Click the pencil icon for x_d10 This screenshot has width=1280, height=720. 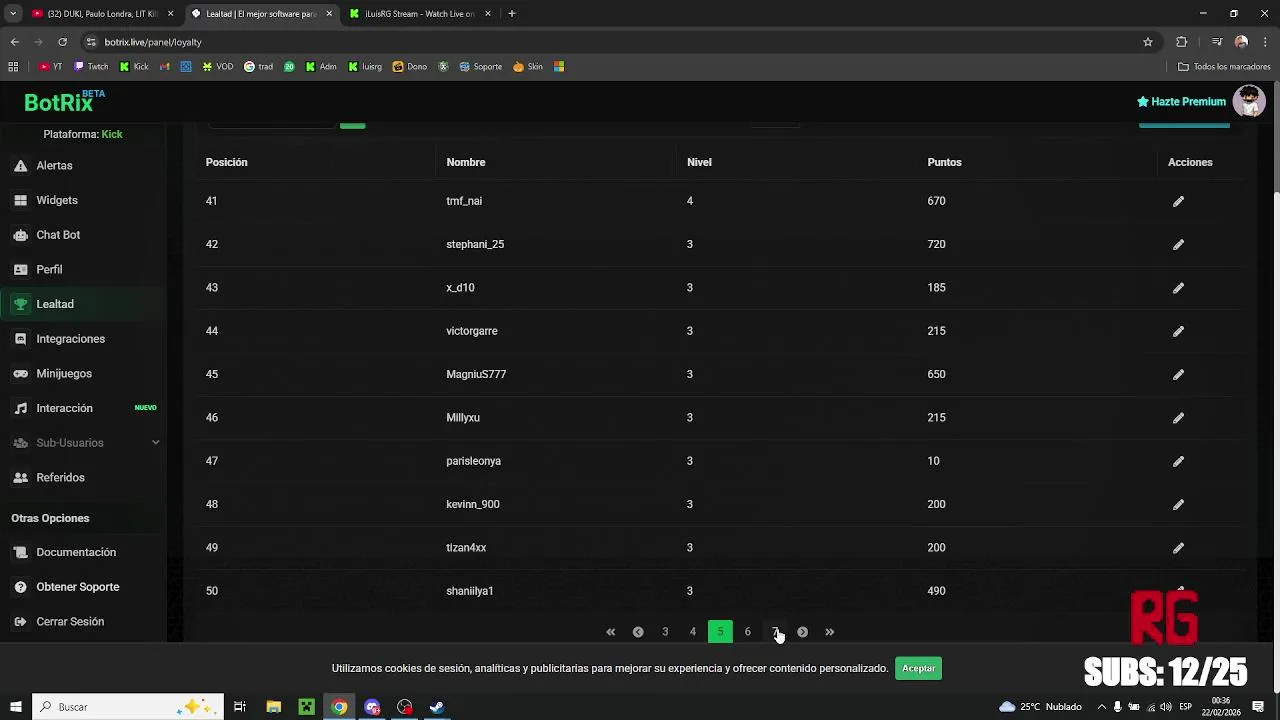click(1178, 288)
